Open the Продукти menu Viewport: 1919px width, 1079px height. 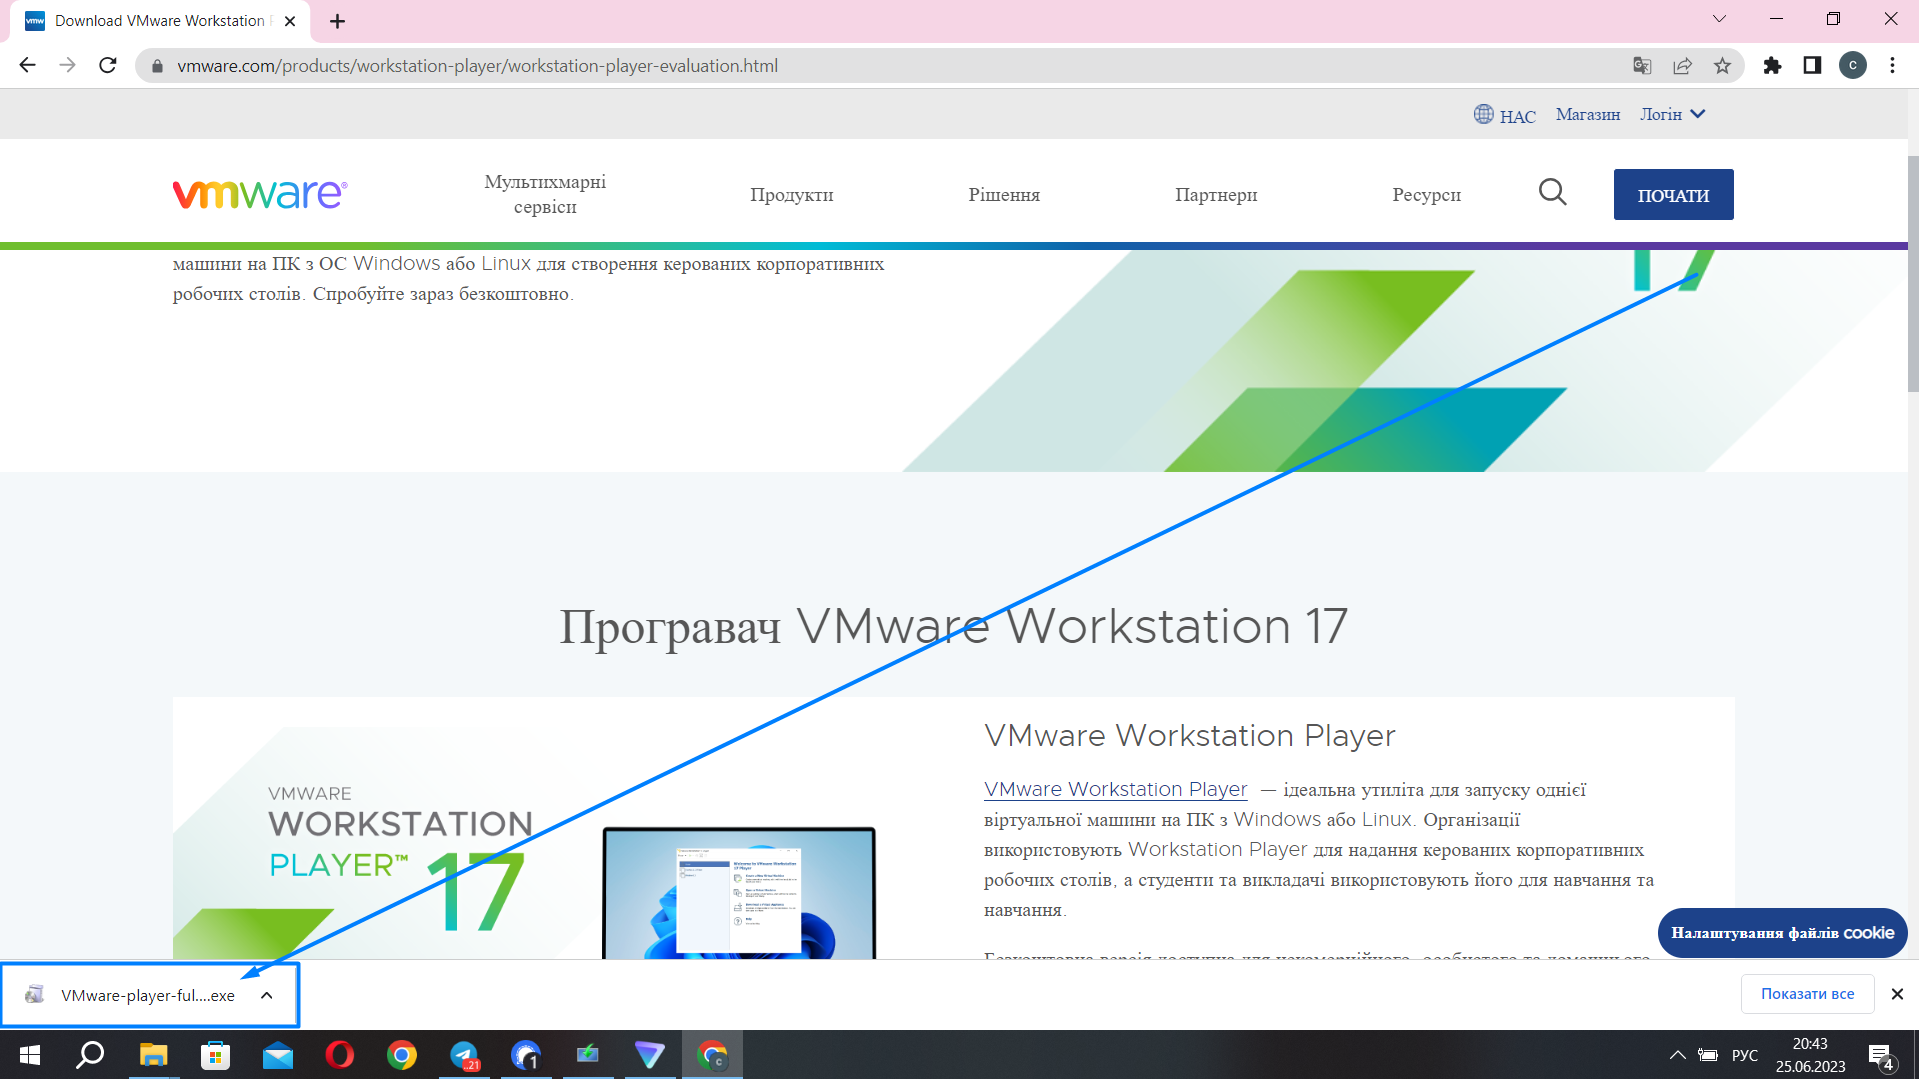pos(791,195)
